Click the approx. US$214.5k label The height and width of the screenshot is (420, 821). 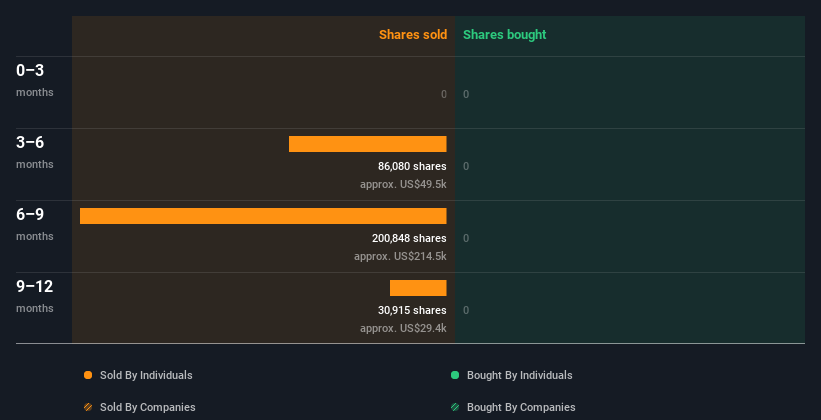click(x=400, y=257)
